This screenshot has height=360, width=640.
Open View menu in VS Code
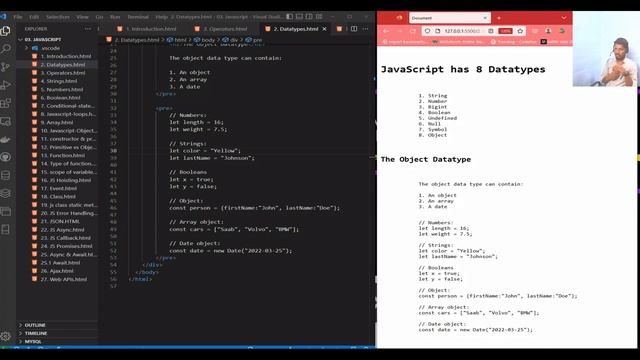(82, 17)
